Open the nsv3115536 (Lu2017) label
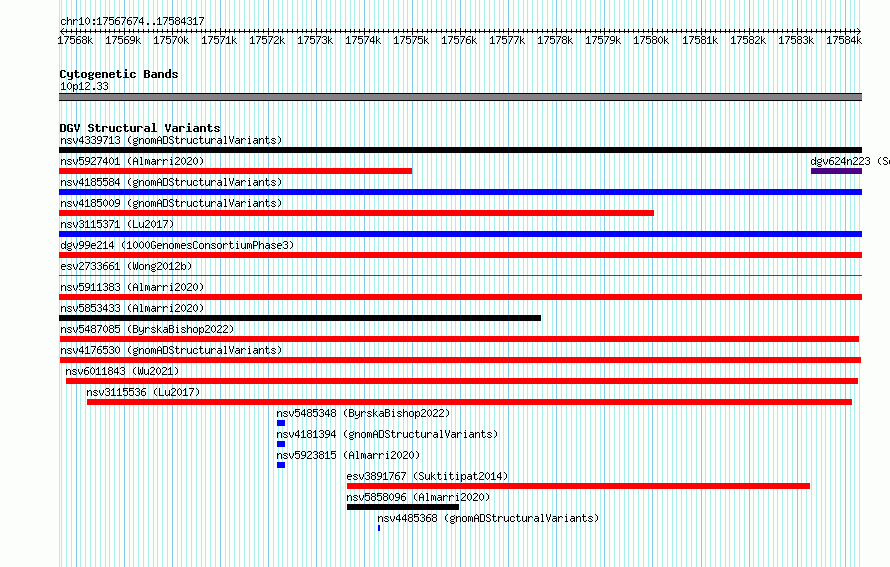The height and width of the screenshot is (567, 890). 143,392
